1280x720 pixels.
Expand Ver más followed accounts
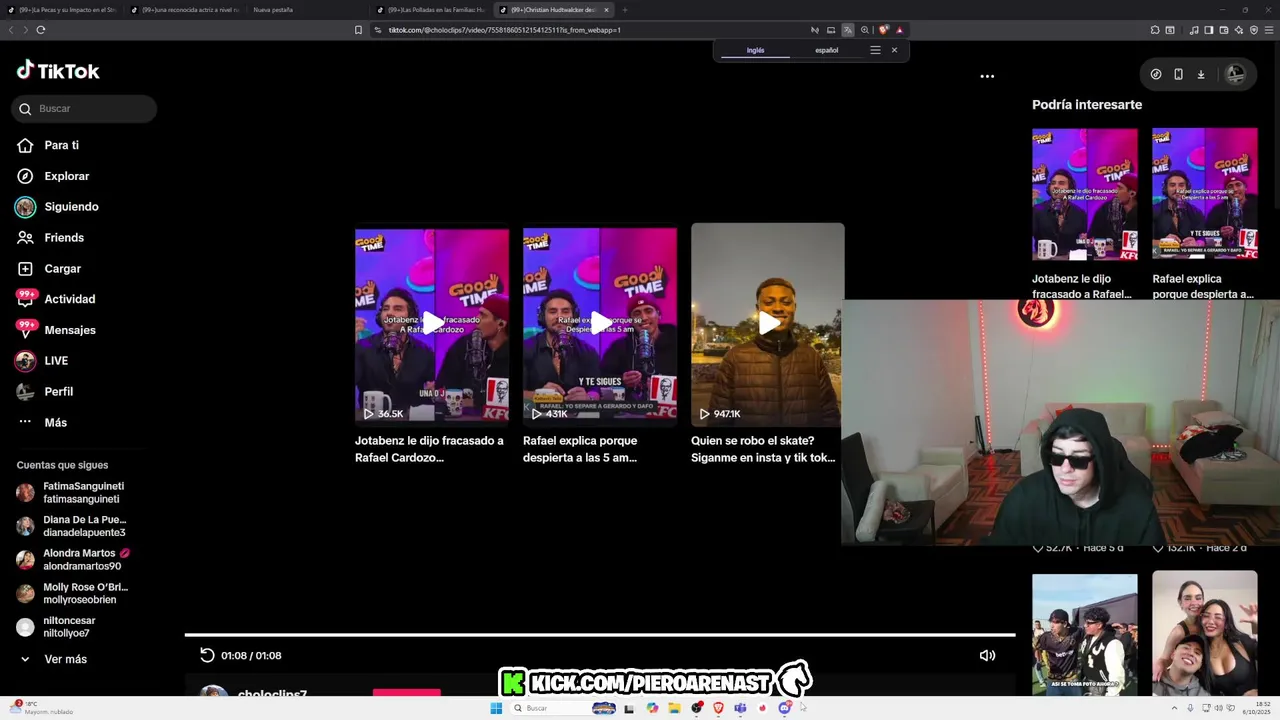pos(52,660)
